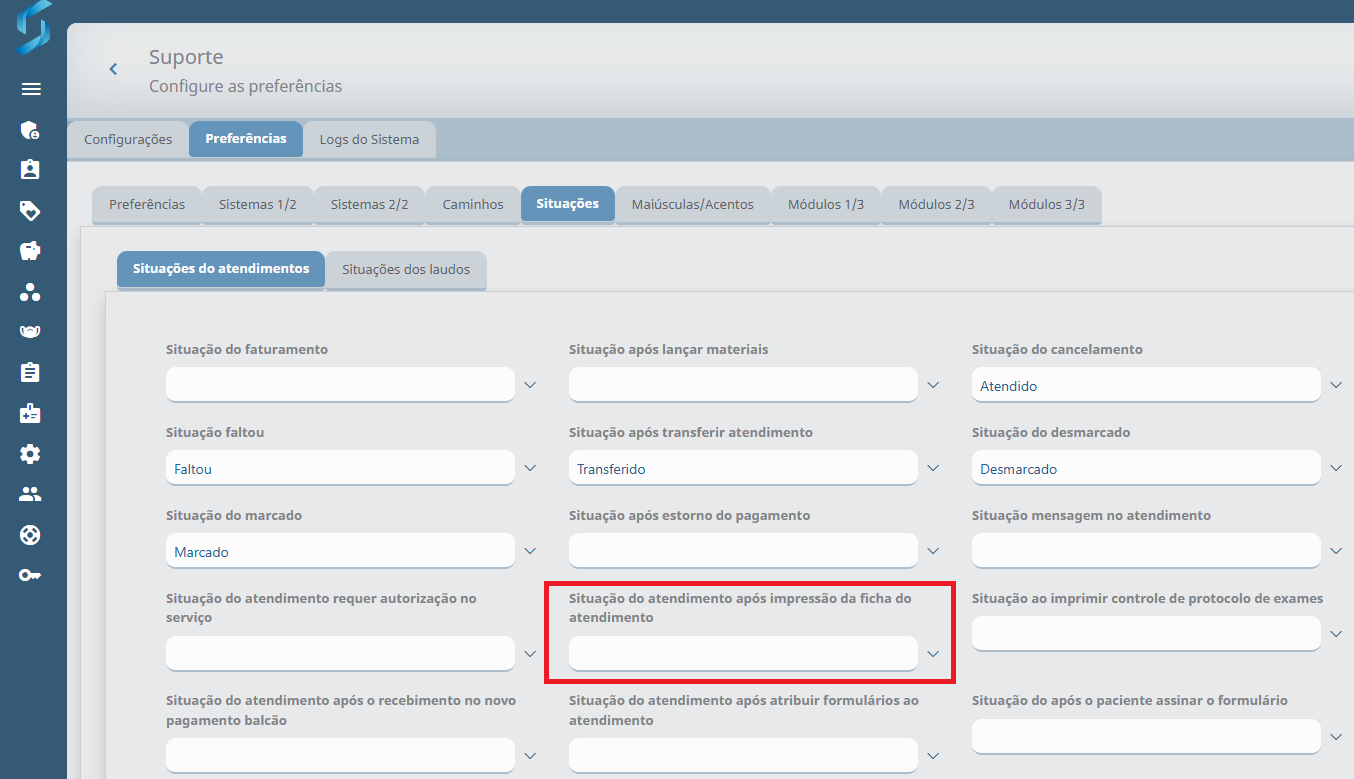Viewport: 1354px width, 779px height.
Task: Click the clipboard list icon in the sidebar
Action: click(x=31, y=372)
